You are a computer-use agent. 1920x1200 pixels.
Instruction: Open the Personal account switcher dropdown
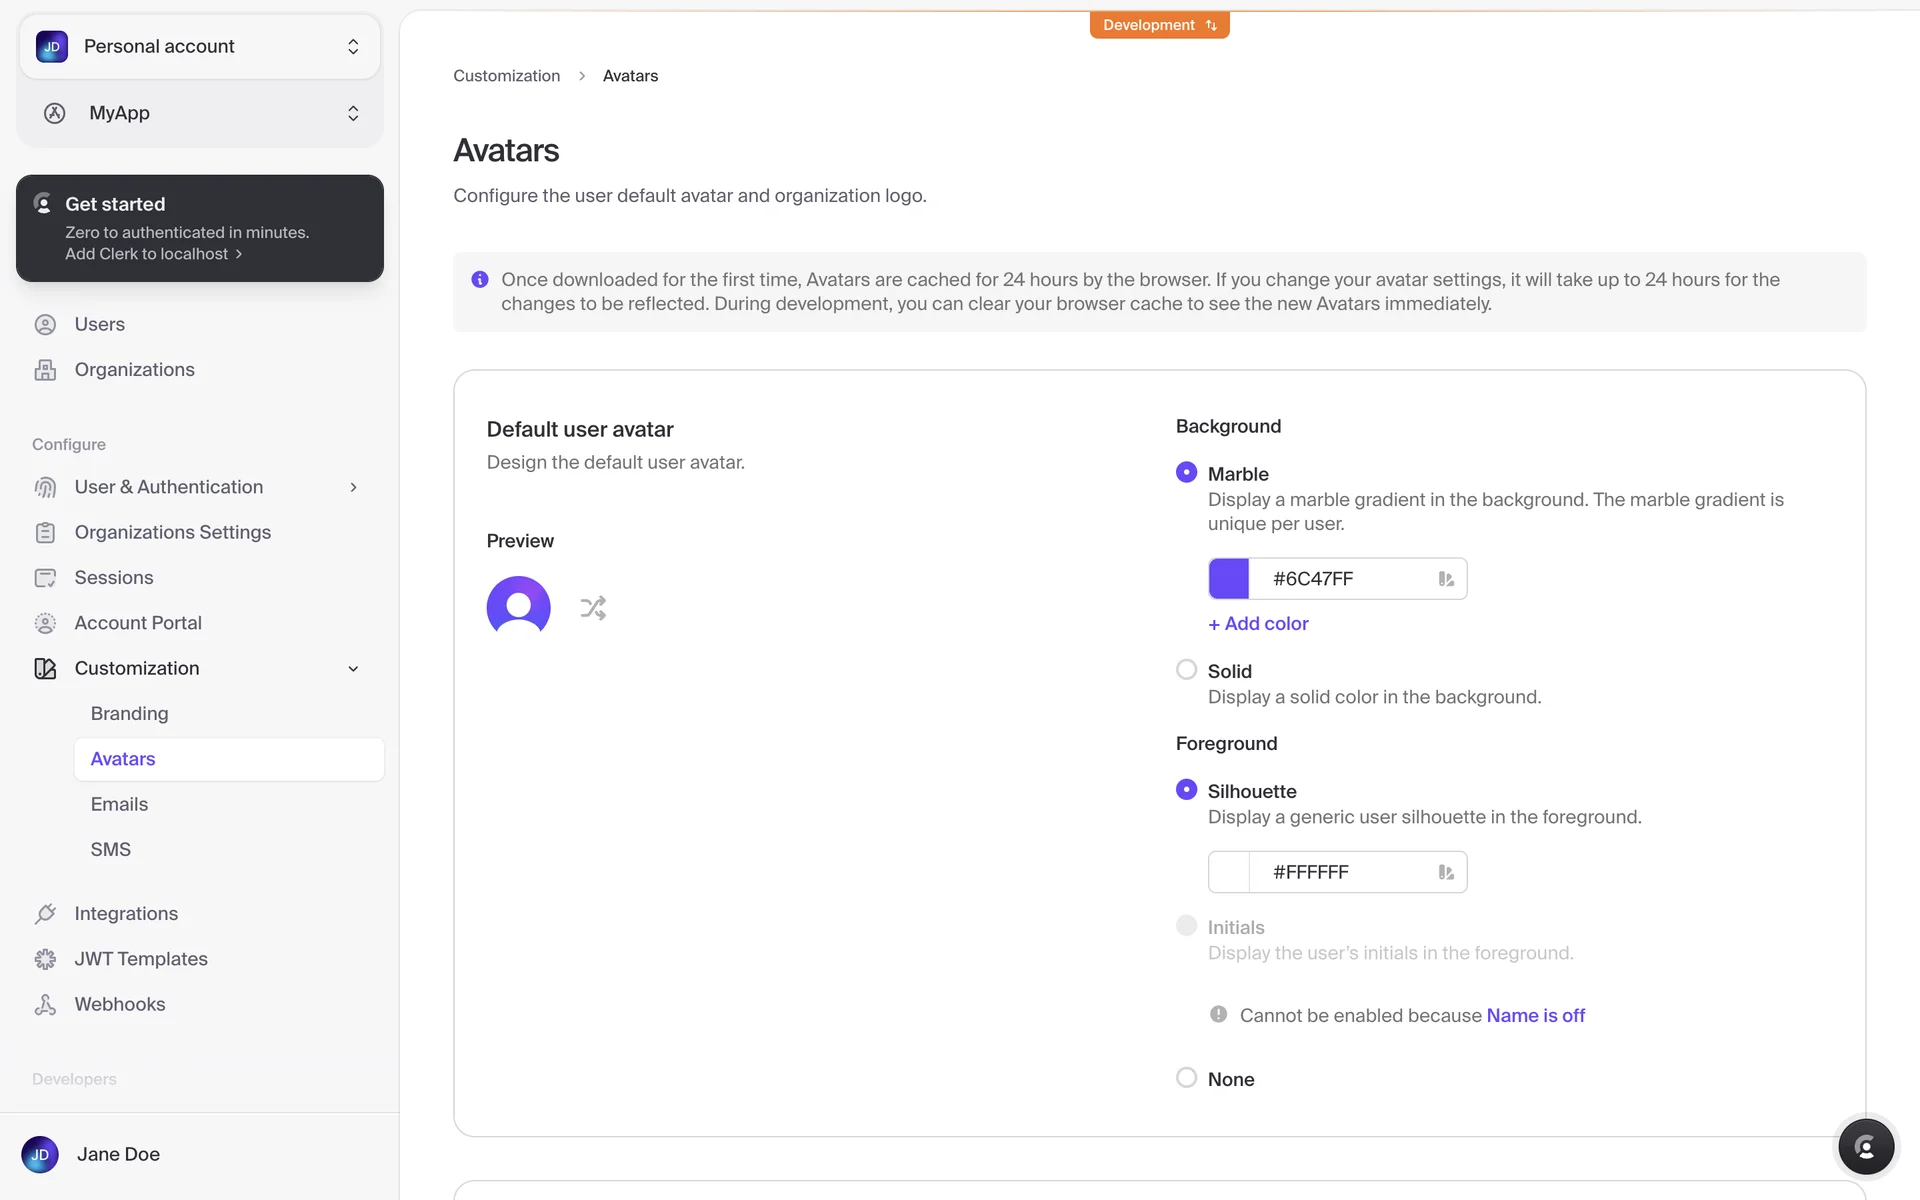[x=200, y=47]
